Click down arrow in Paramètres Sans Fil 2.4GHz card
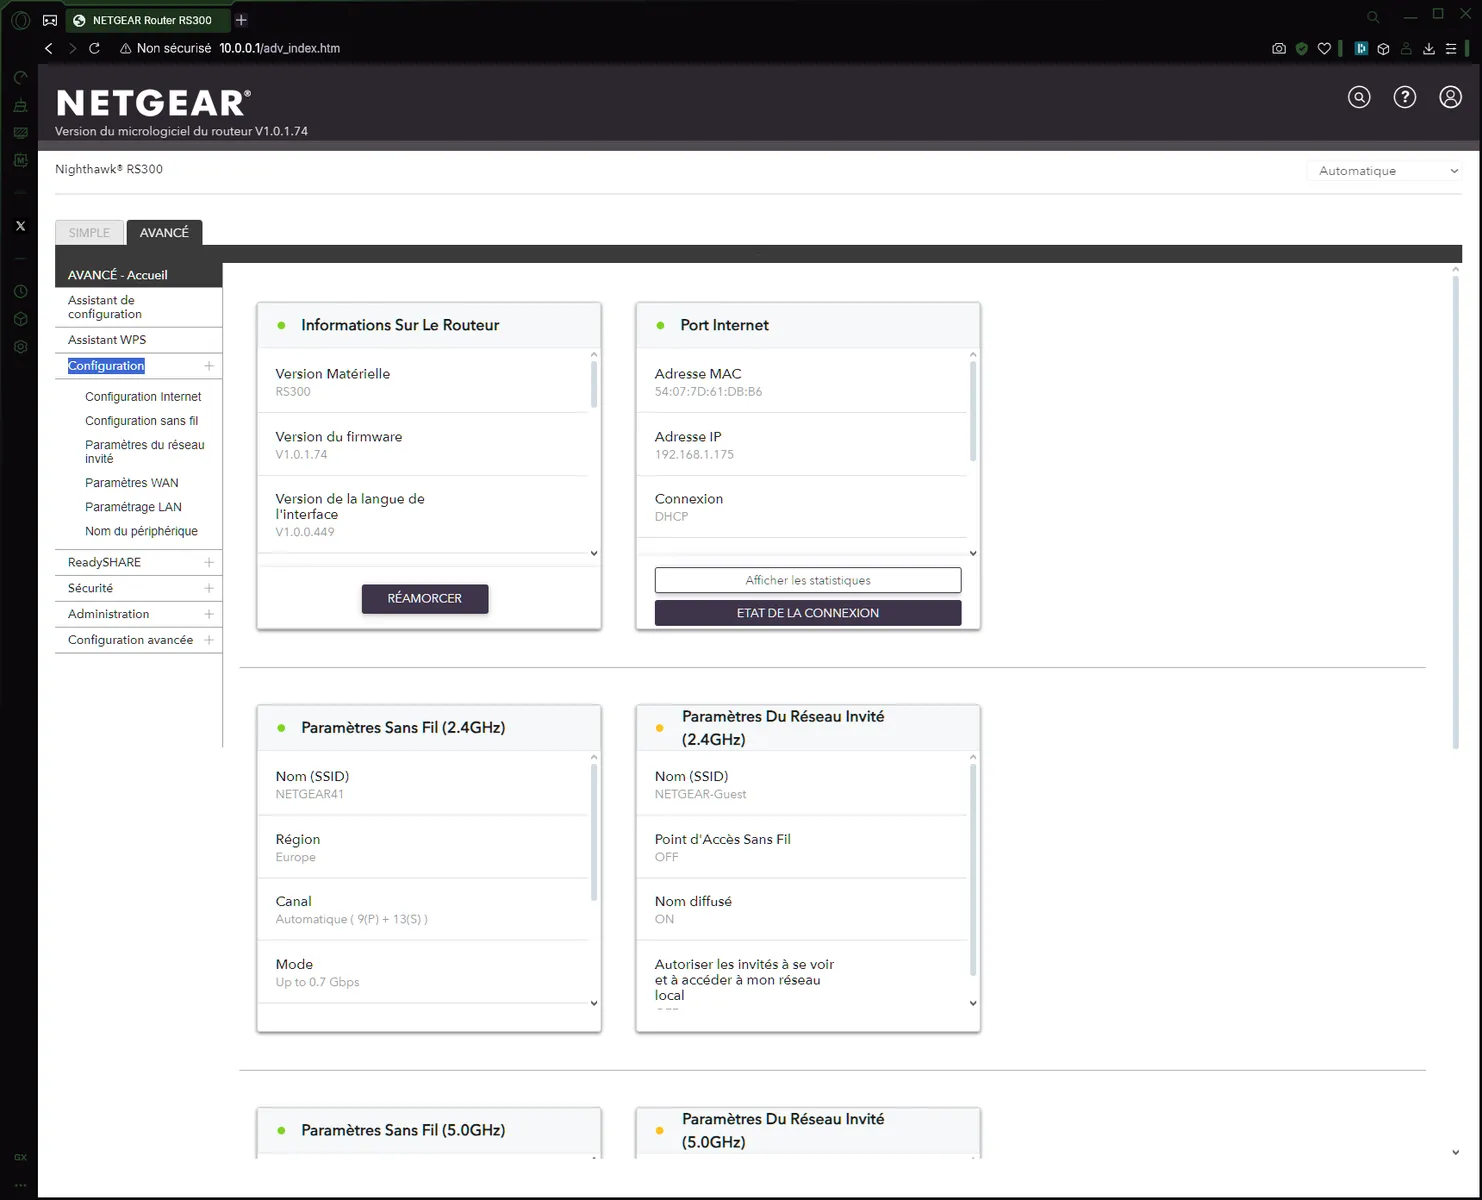Image resolution: width=1482 pixels, height=1200 pixels. pyautogui.click(x=594, y=1003)
